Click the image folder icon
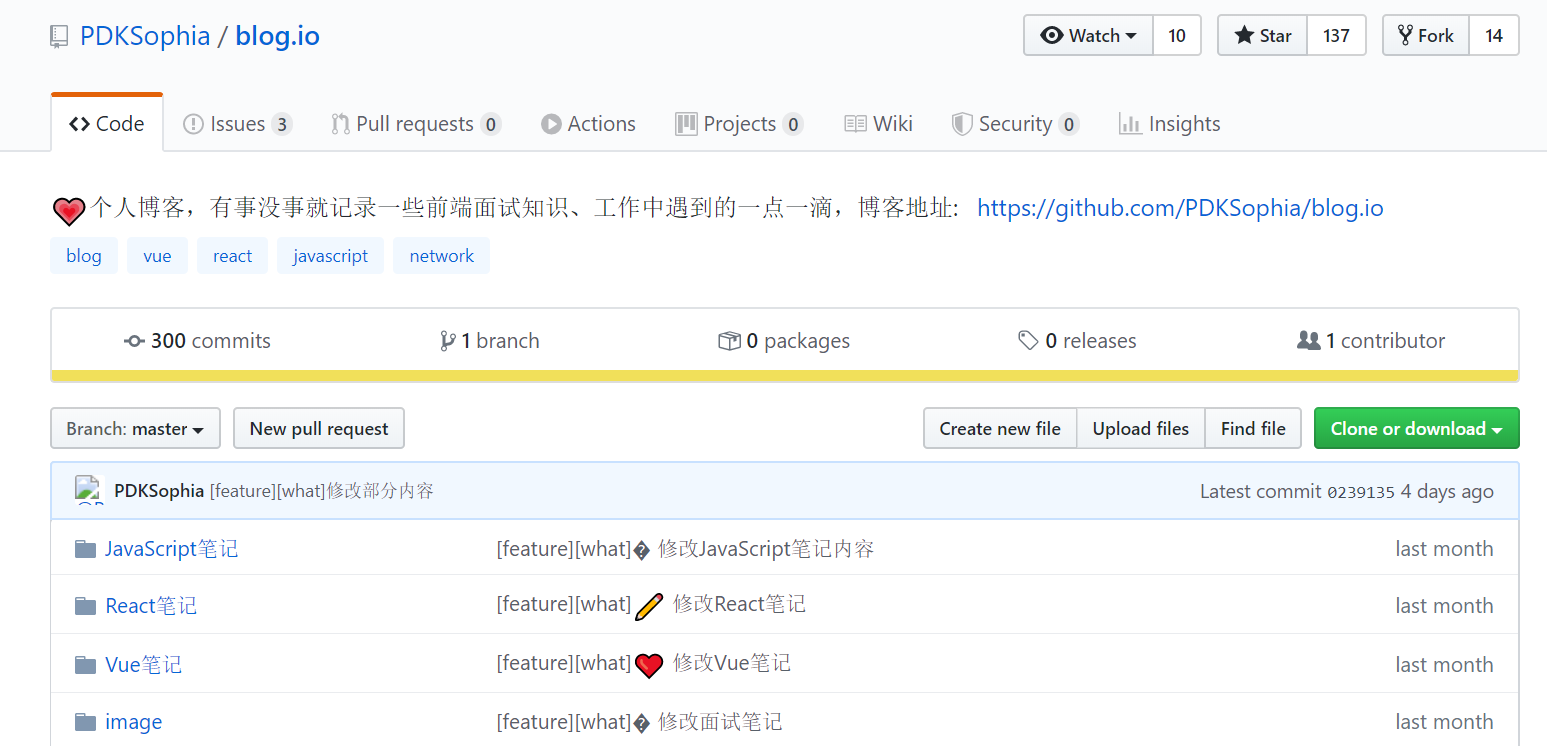 tap(85, 722)
